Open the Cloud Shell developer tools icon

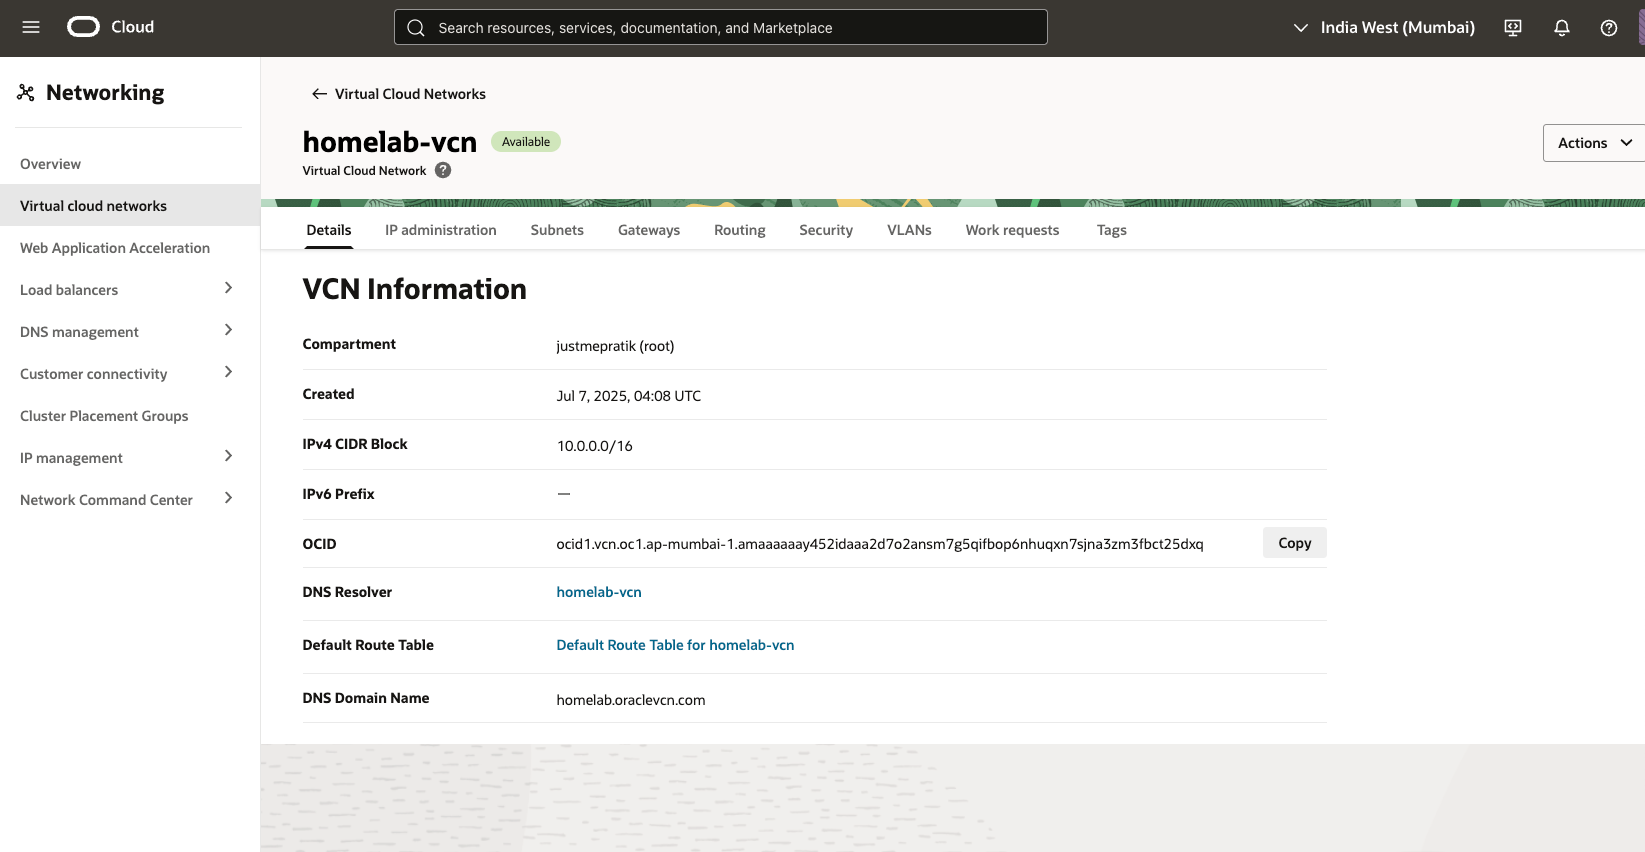coord(1513,28)
